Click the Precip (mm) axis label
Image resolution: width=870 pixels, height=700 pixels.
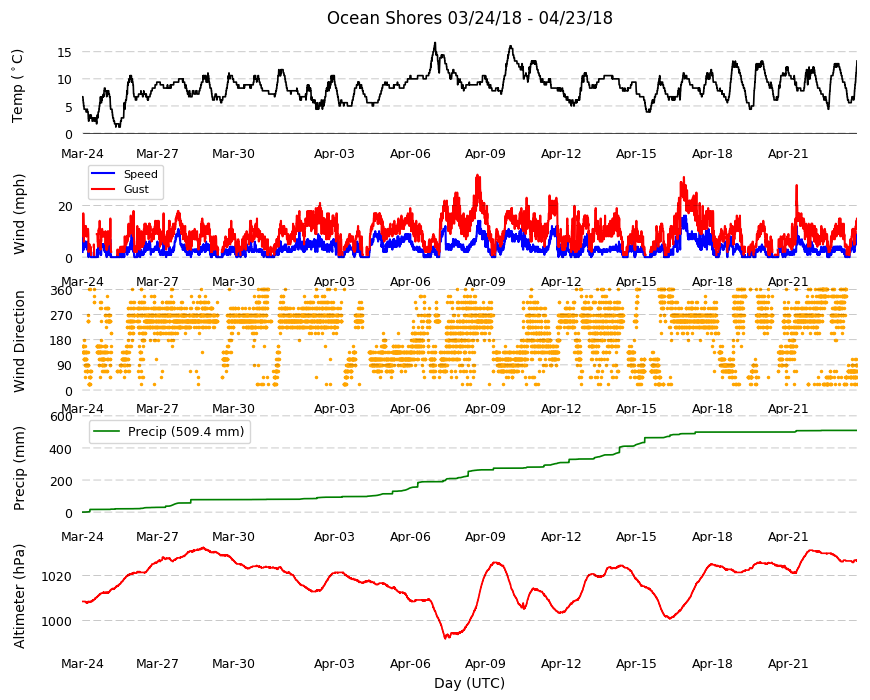[x=19, y=468]
